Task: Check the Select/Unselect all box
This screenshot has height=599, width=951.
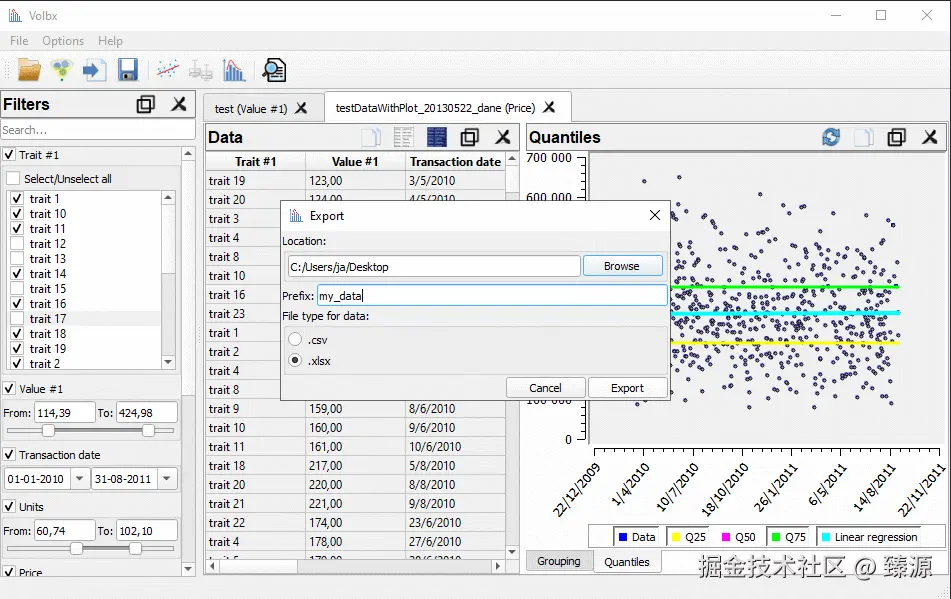Action: tap(14, 179)
